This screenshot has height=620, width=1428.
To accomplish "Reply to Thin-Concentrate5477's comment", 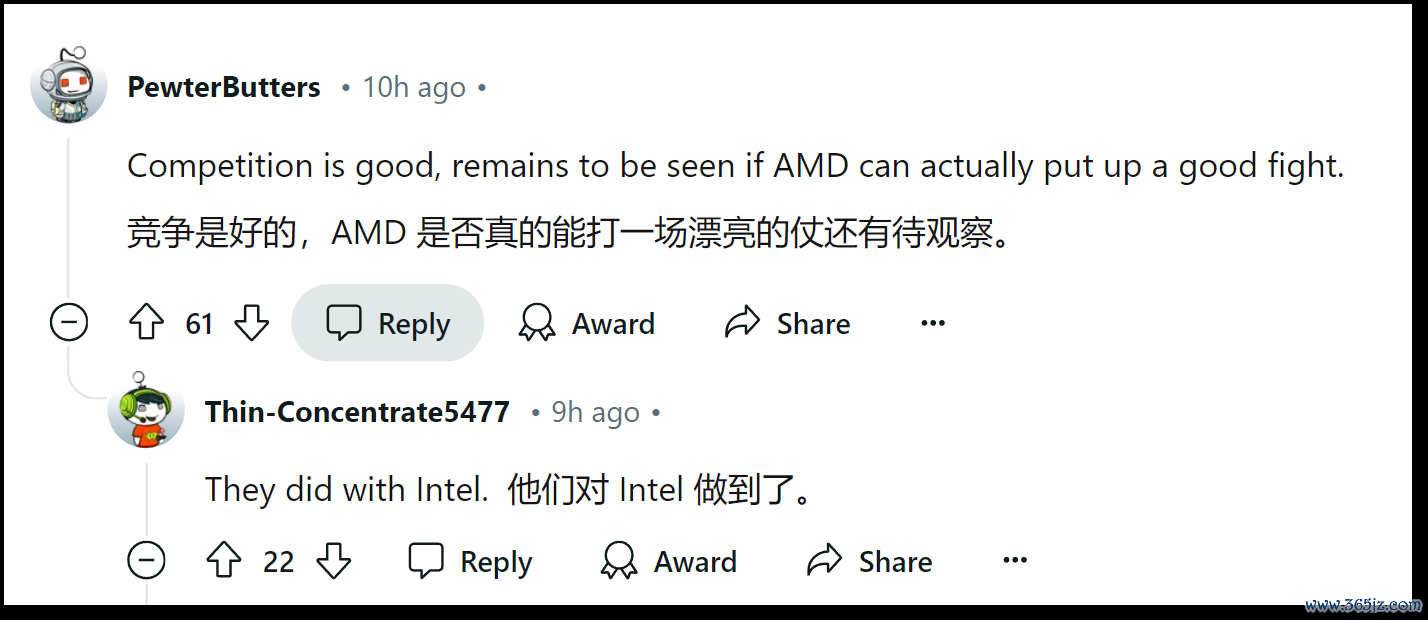I will point(470,561).
